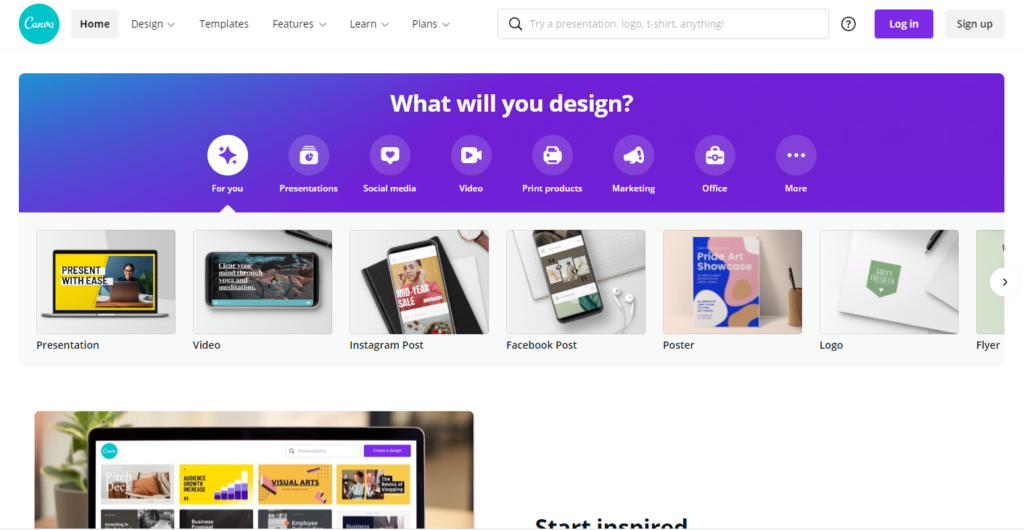The image size is (1024, 530).
Task: Click the Canva logo
Action: coord(39,24)
